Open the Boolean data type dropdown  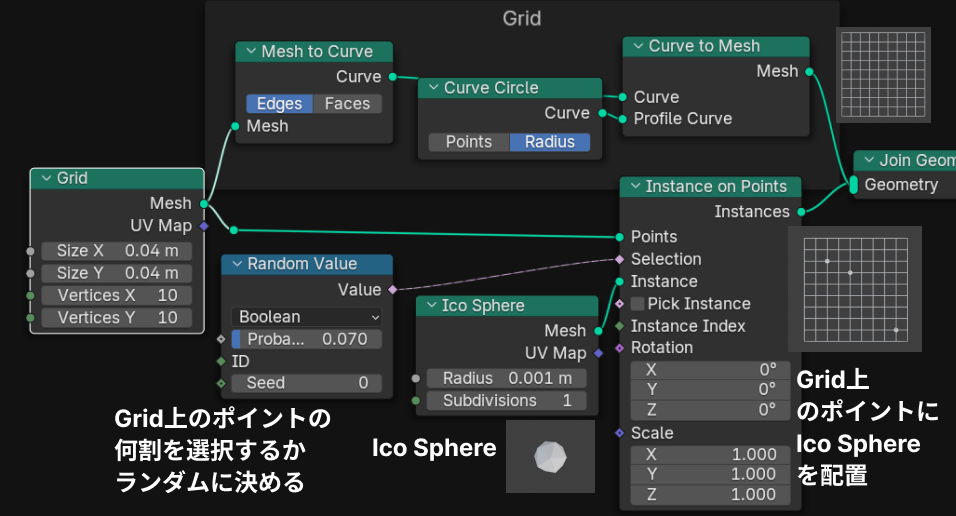pos(306,316)
